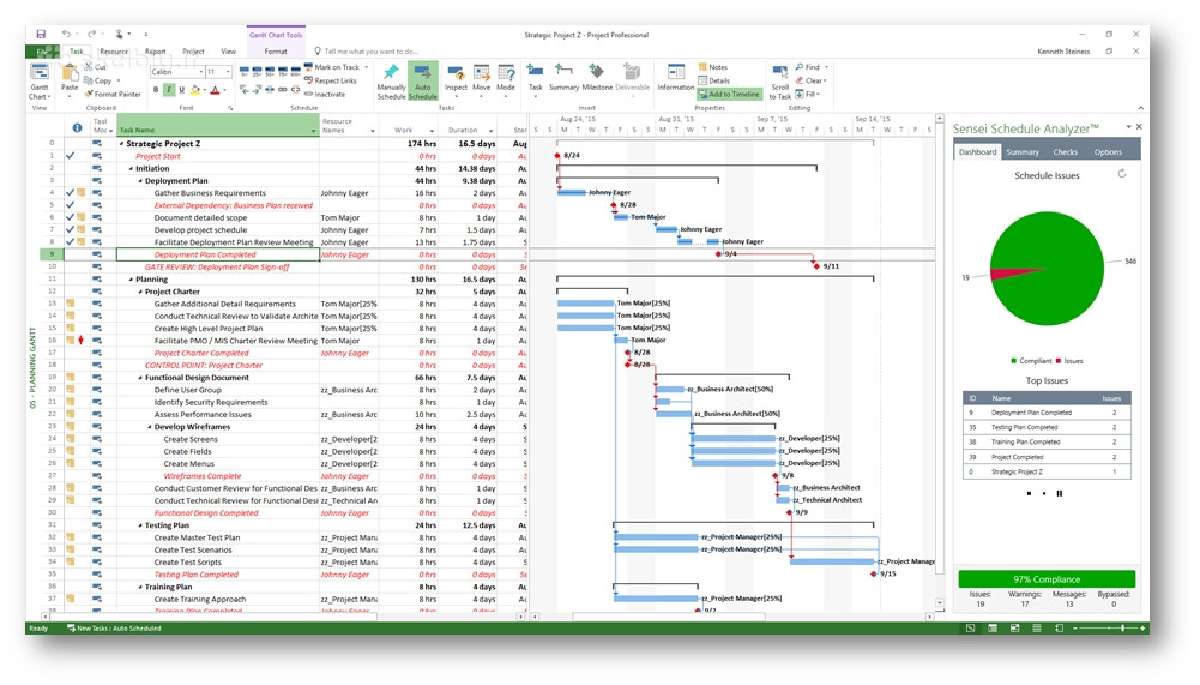Viewport: 1200px width, 685px height.
Task: Open the Inspect task tool
Action: (x=456, y=80)
